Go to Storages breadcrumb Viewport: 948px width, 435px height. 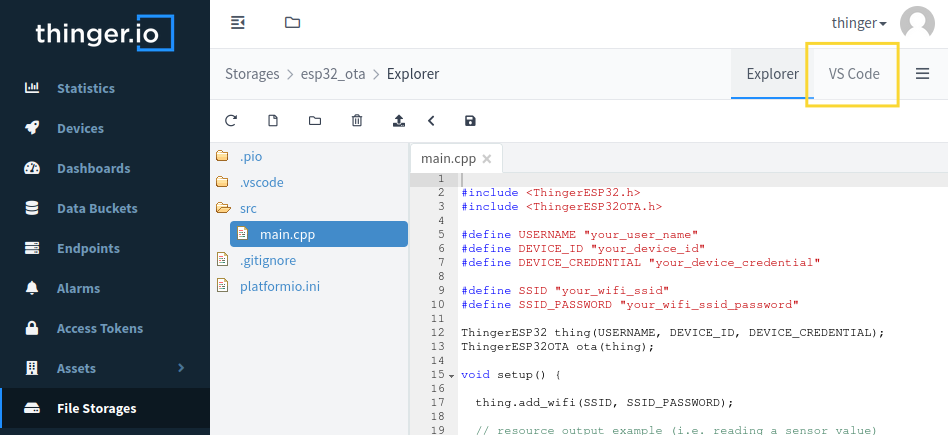[252, 74]
